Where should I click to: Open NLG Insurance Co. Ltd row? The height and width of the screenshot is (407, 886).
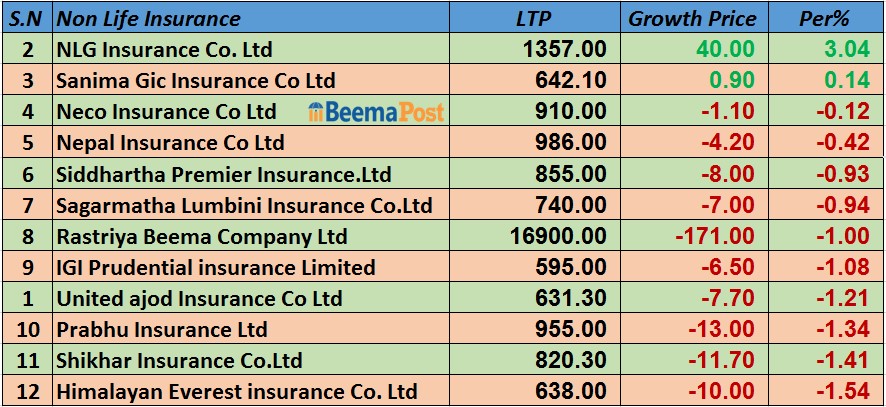point(165,49)
